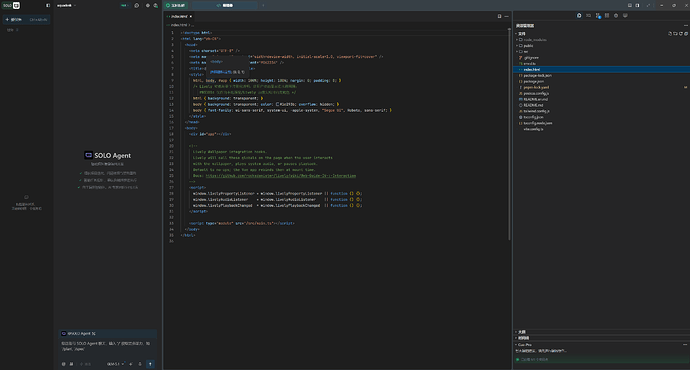
Task: Click the prompt optimize button in chat bar
Action: (x=86, y=364)
